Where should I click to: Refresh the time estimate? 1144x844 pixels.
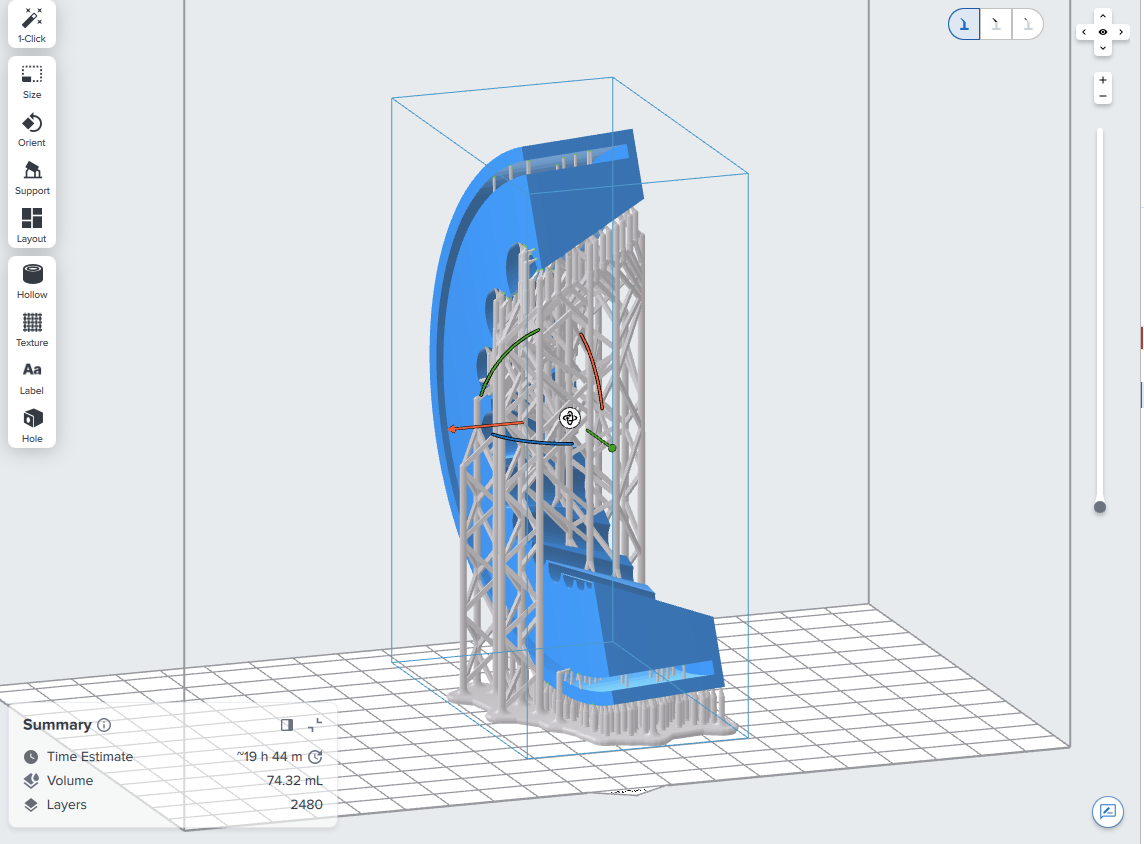coord(315,756)
